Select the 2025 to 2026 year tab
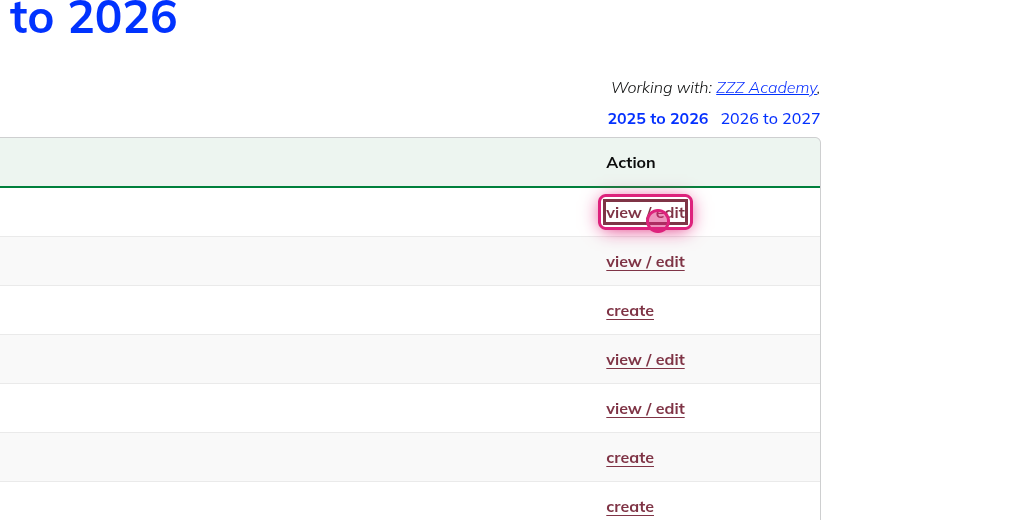1024x520 pixels. click(658, 119)
